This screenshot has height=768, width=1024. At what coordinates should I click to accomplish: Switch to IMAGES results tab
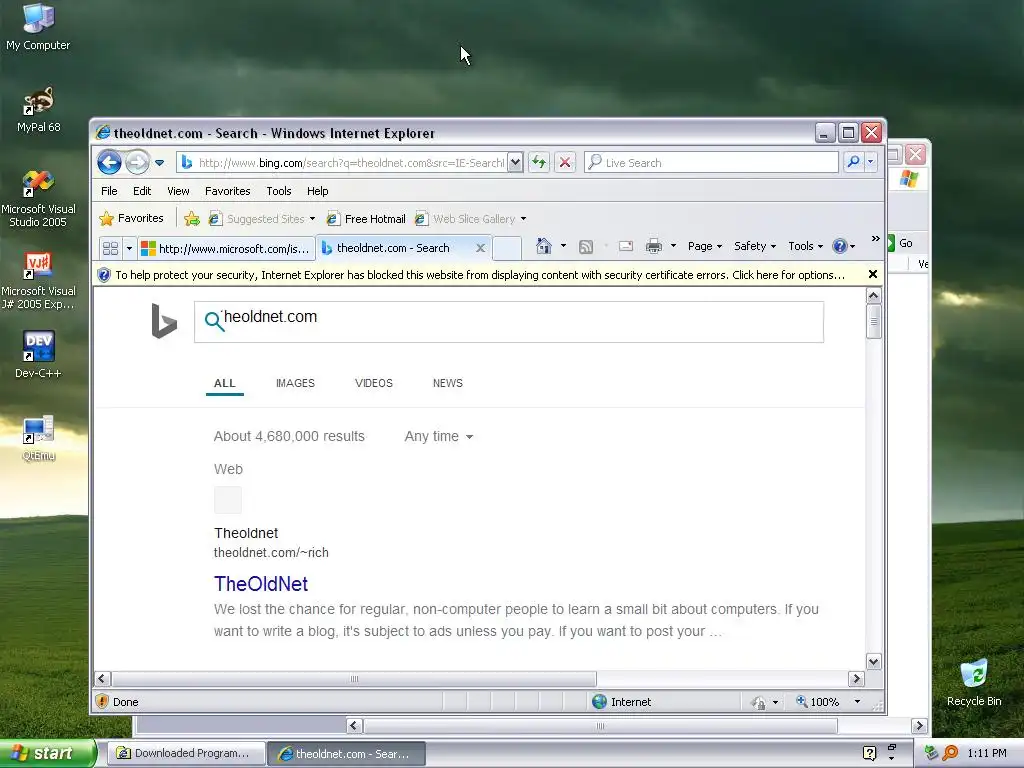(x=295, y=383)
